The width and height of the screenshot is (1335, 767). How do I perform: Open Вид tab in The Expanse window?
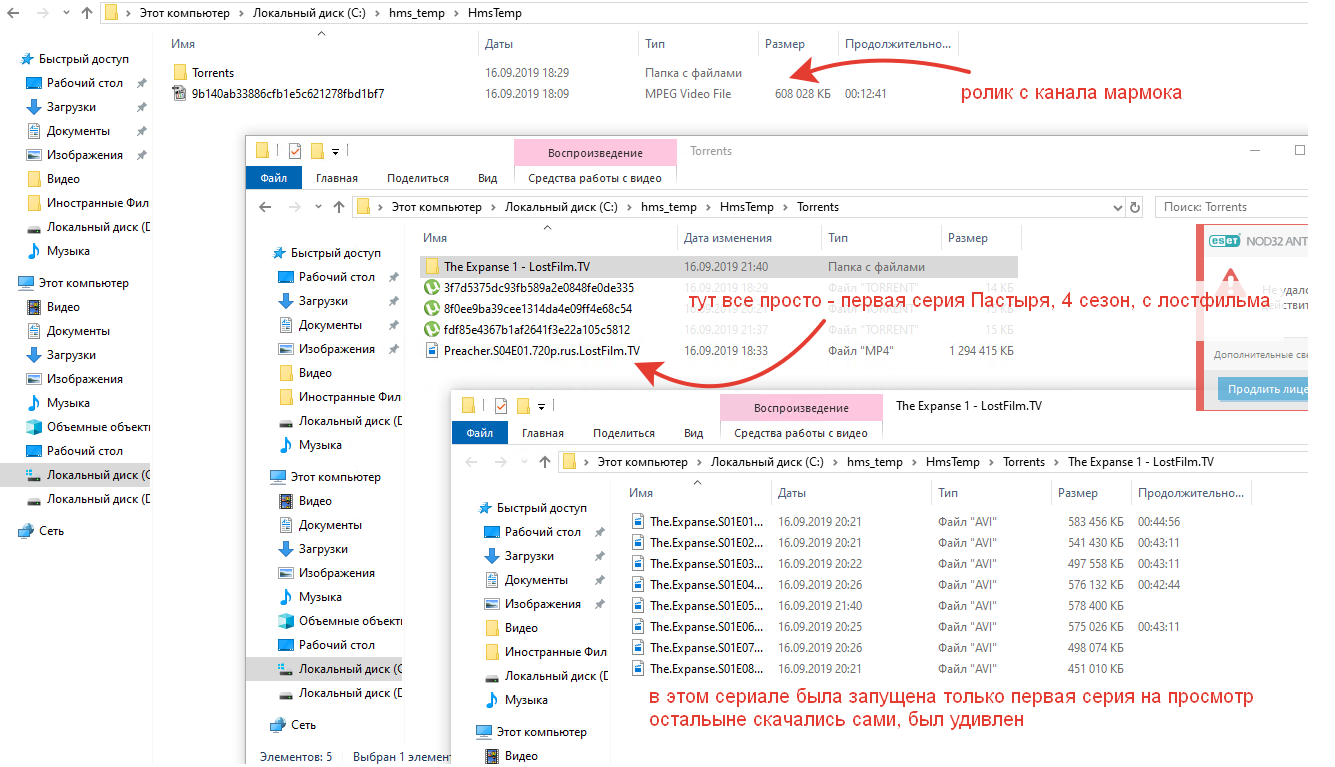[693, 433]
